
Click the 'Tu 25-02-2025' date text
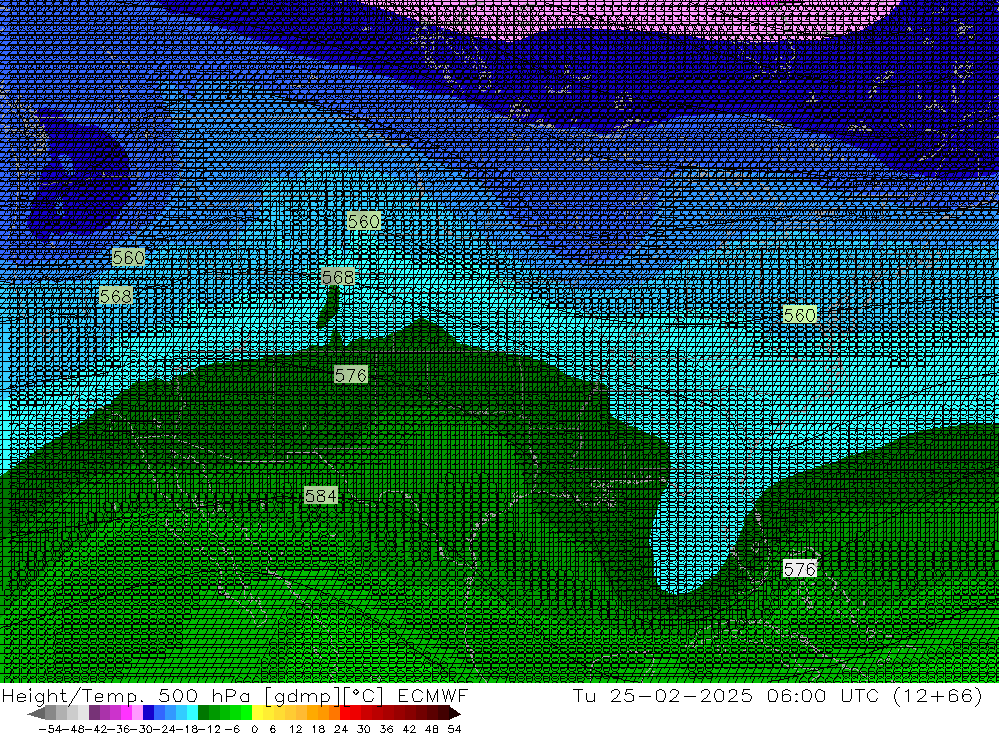(663, 695)
